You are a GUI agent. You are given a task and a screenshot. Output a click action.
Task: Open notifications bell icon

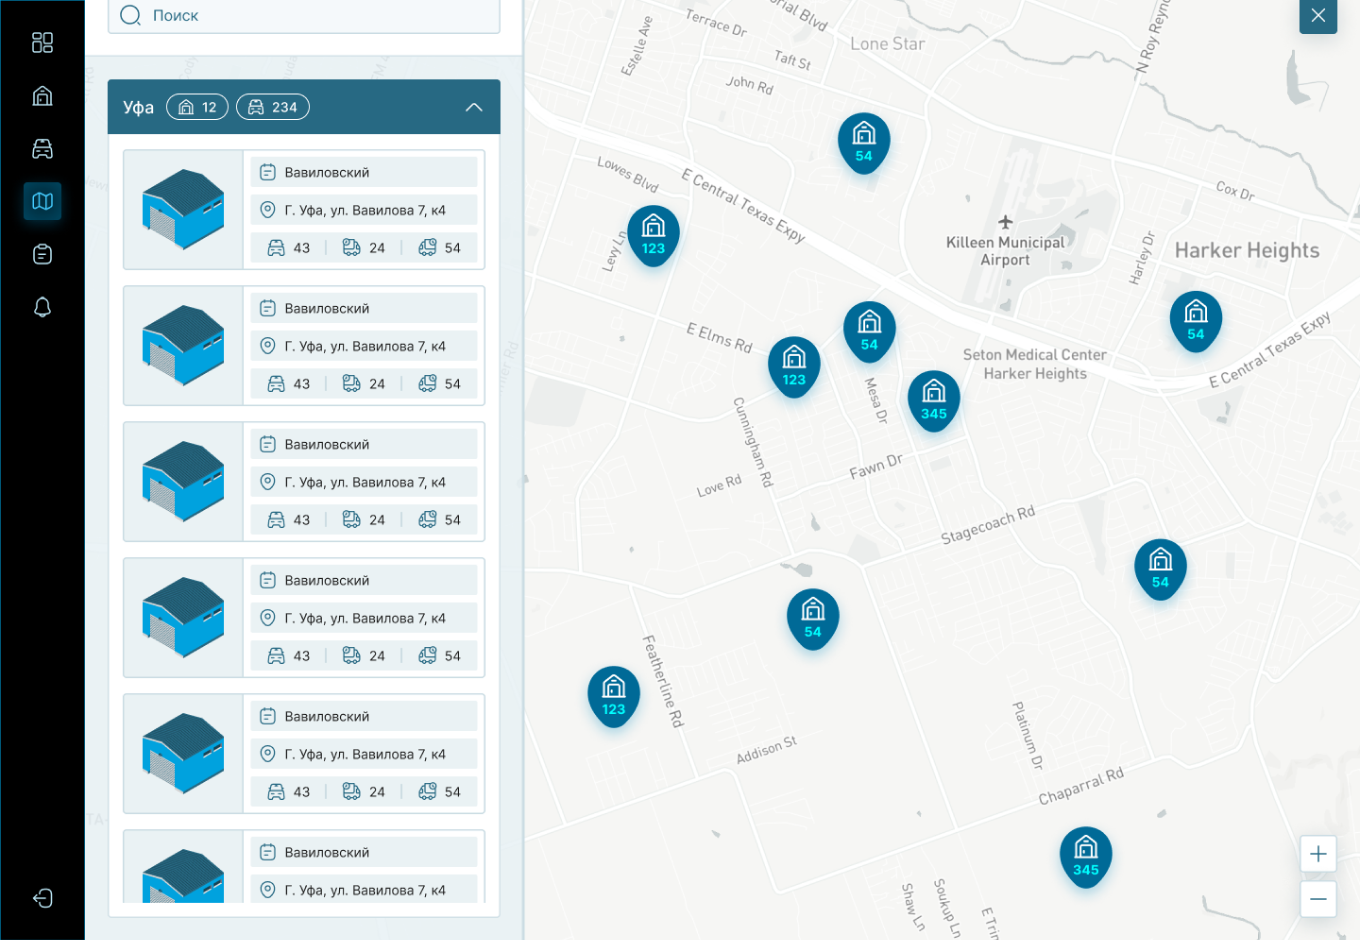pos(42,307)
